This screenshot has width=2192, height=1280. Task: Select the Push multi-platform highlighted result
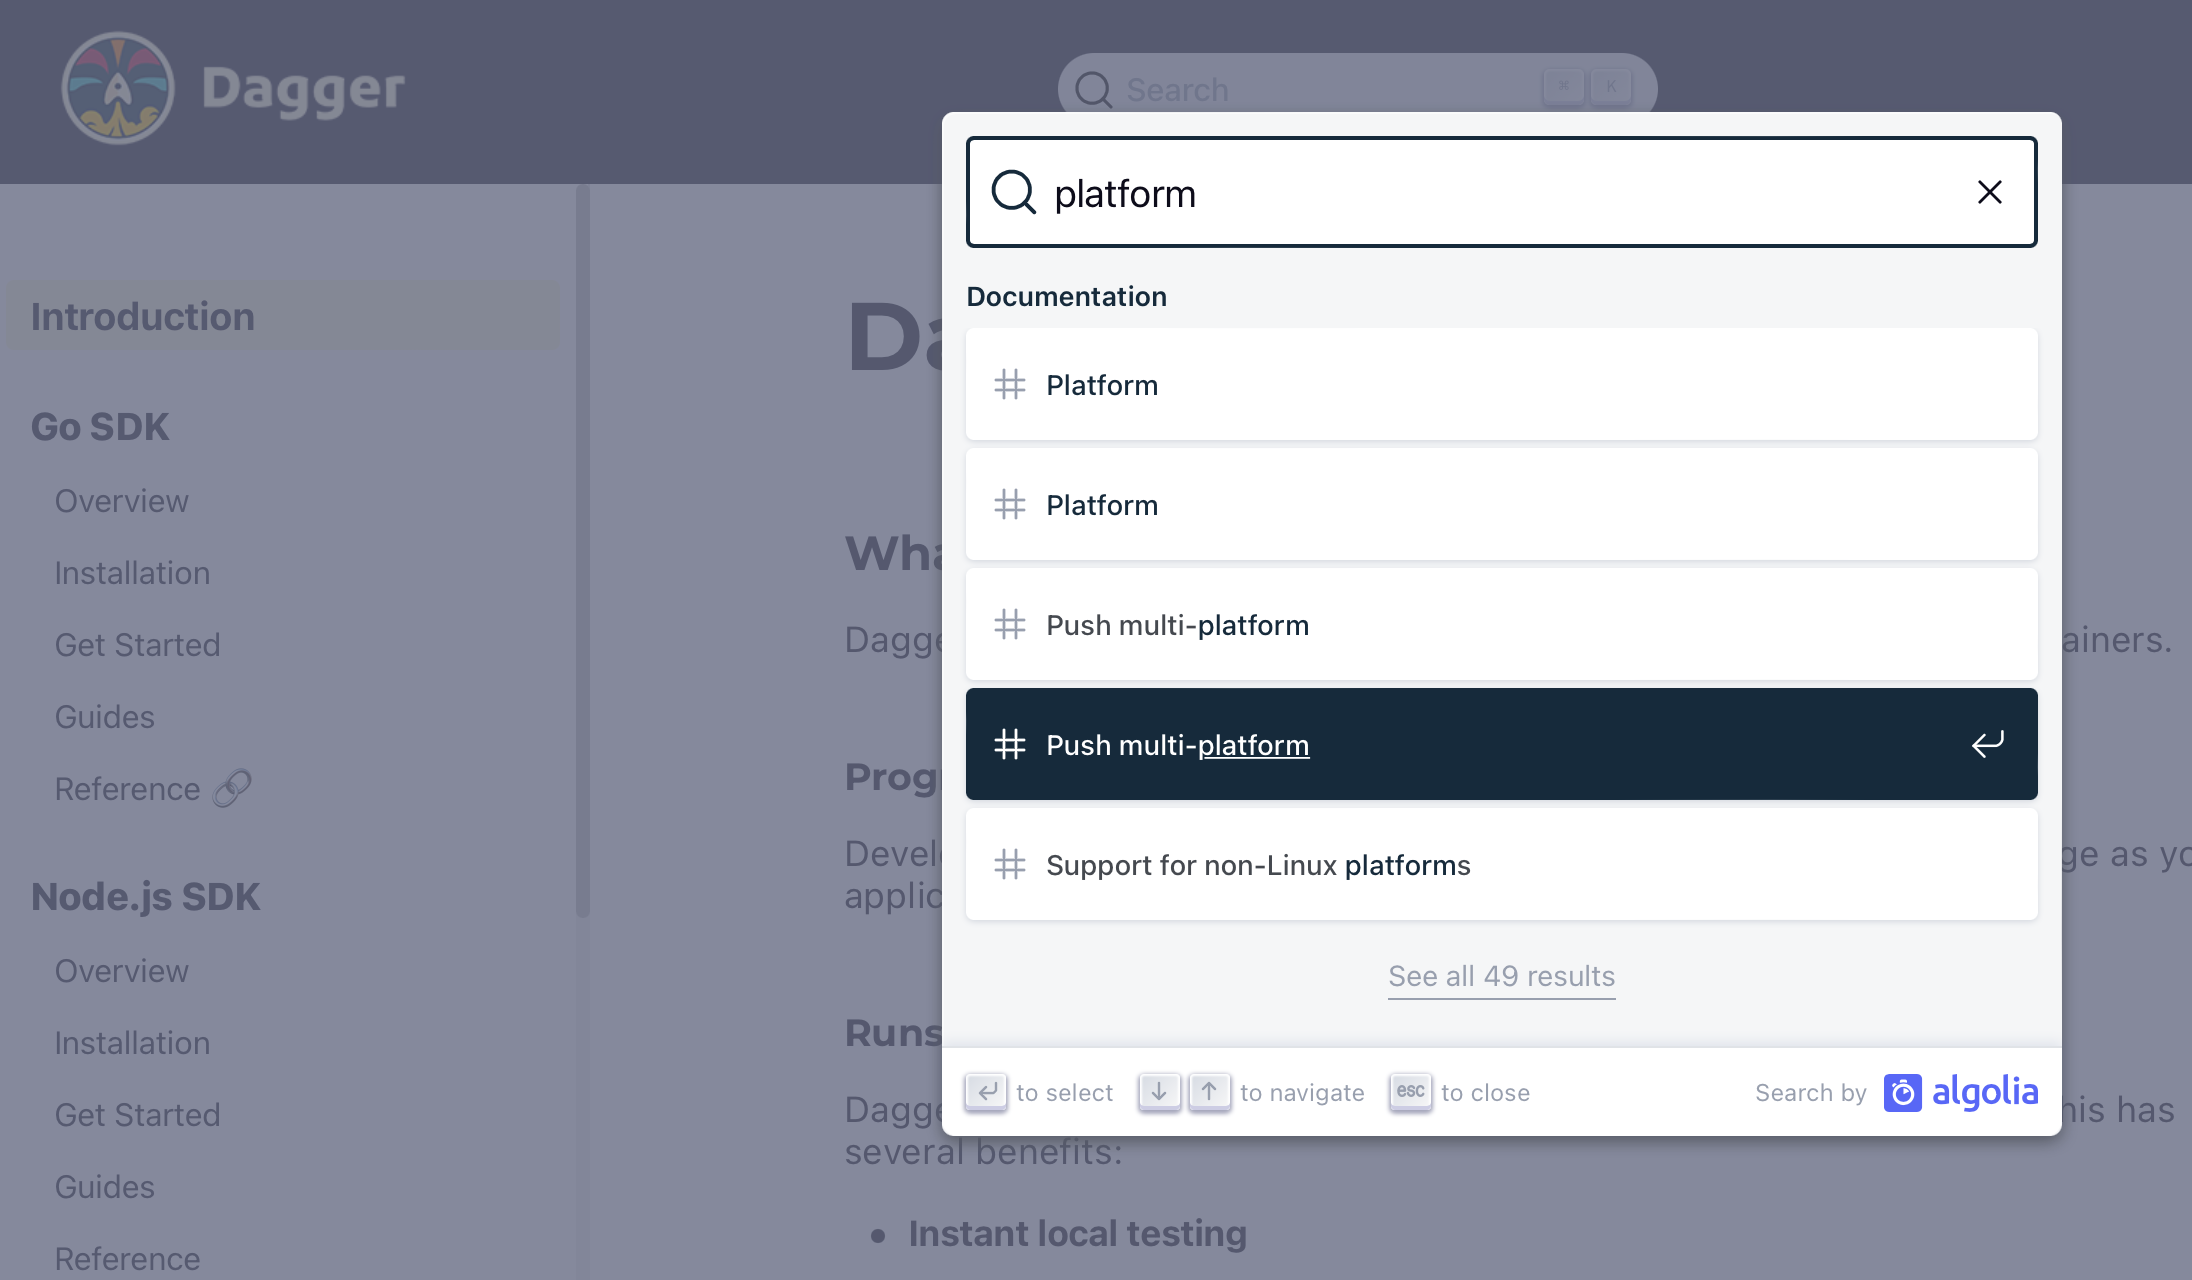[x=1177, y=744]
